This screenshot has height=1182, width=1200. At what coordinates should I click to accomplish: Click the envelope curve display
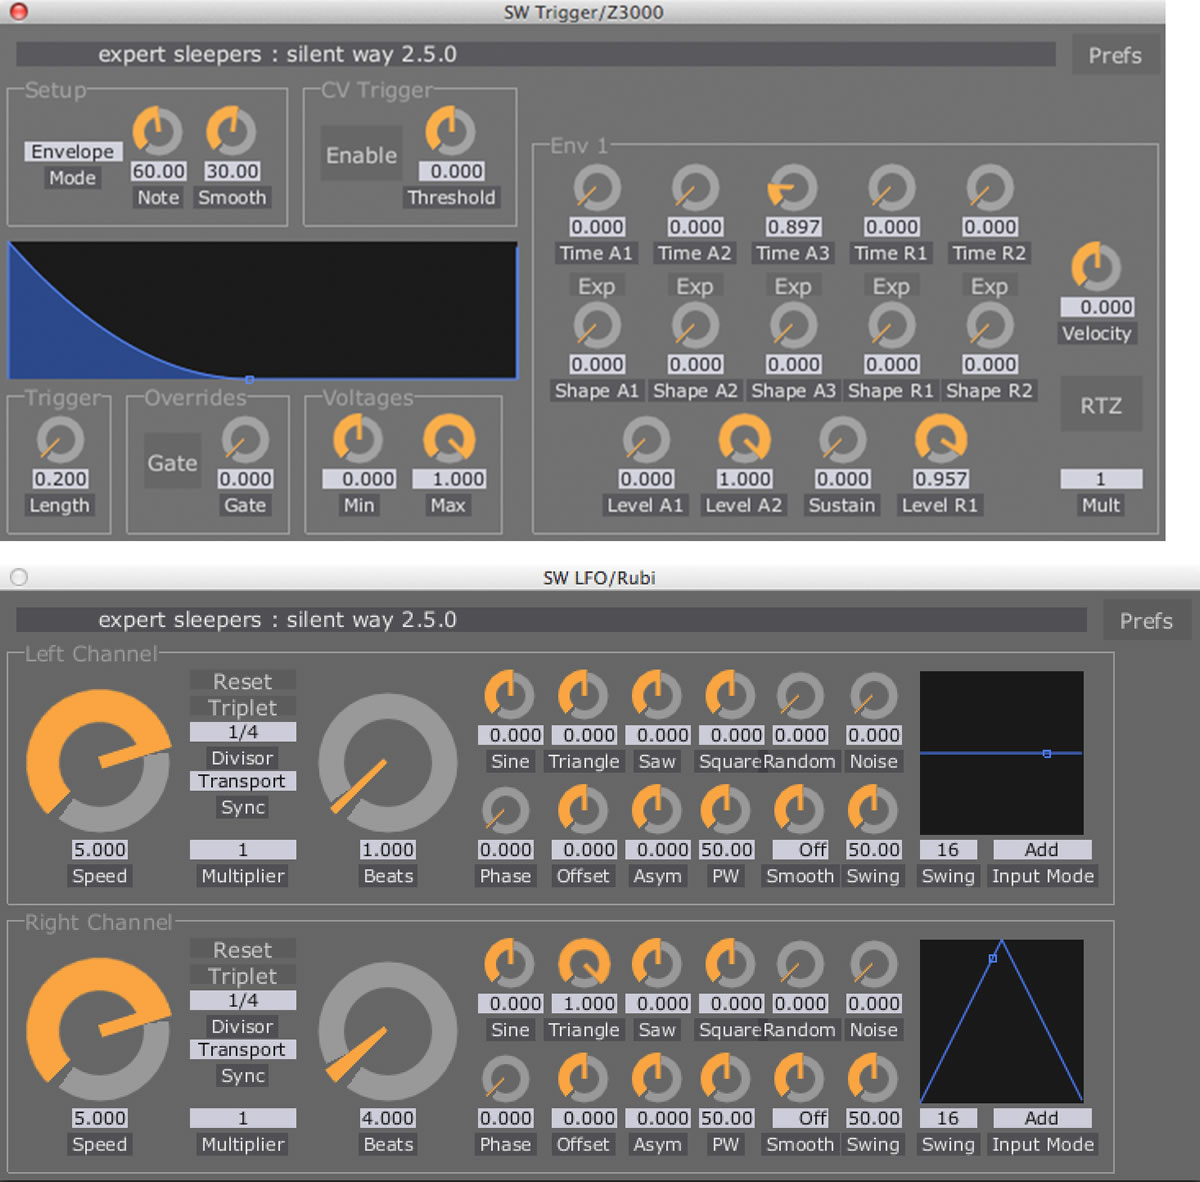(x=263, y=310)
